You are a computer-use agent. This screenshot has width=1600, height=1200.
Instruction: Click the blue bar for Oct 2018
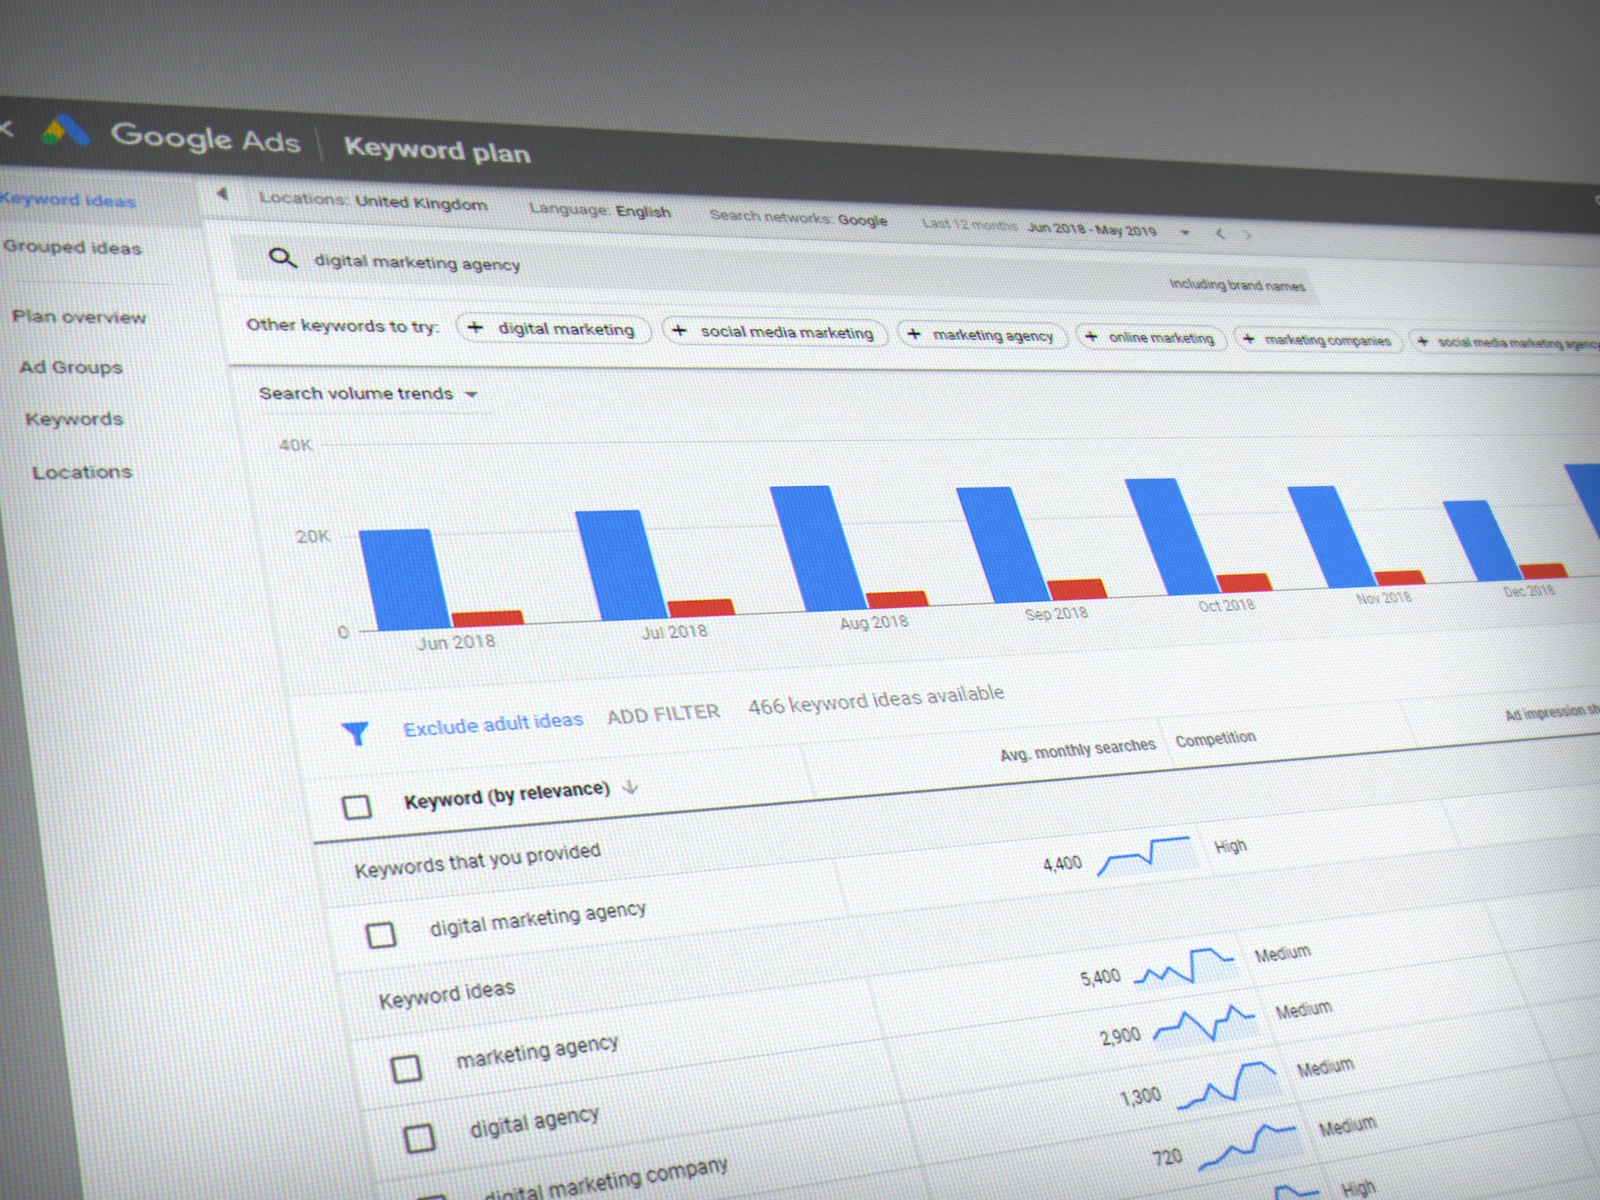click(1170, 536)
